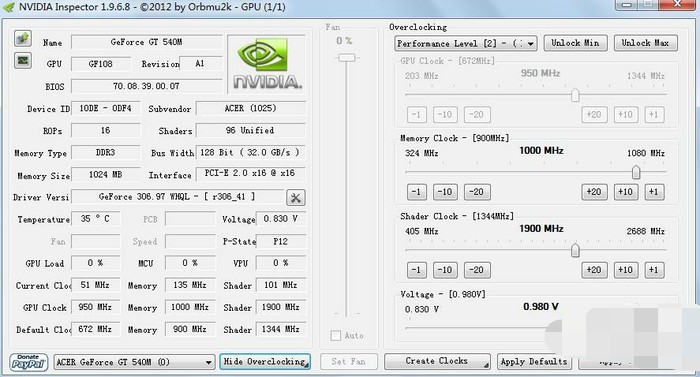The width and height of the screenshot is (700, 377).
Task: Open the Performance Level dropdown
Action: 466,43
